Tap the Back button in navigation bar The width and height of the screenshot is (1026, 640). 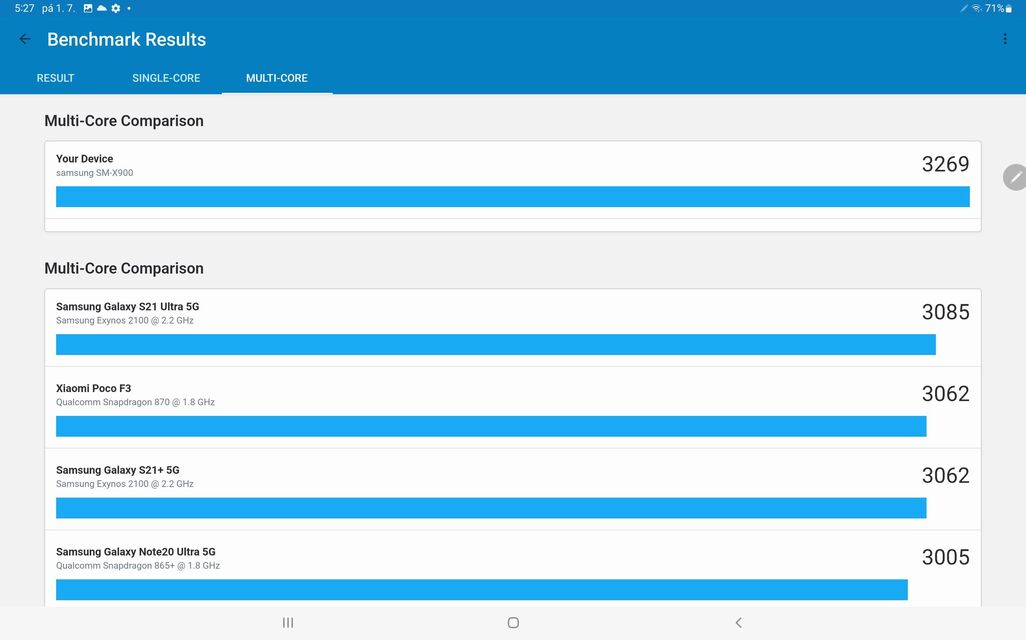(738, 622)
